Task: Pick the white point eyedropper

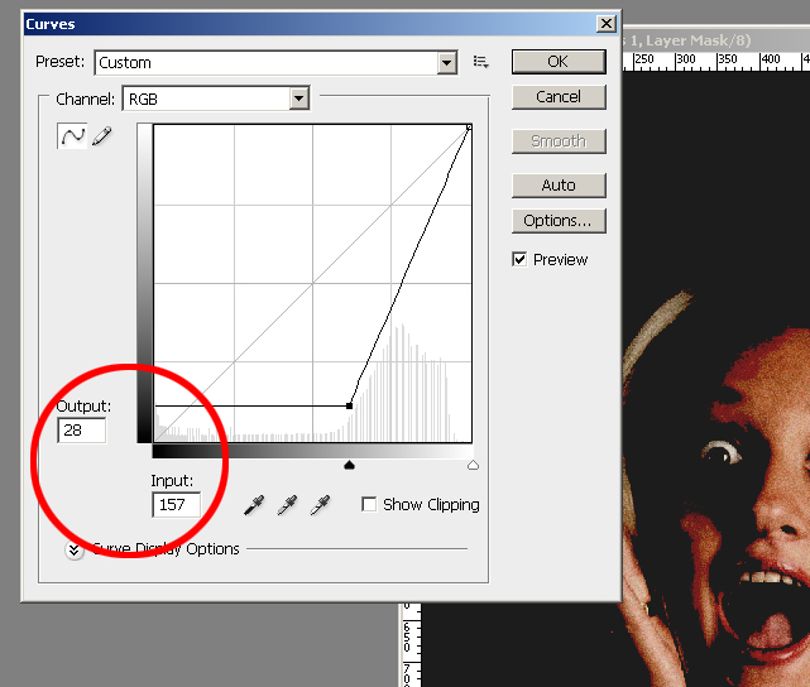Action: 320,505
